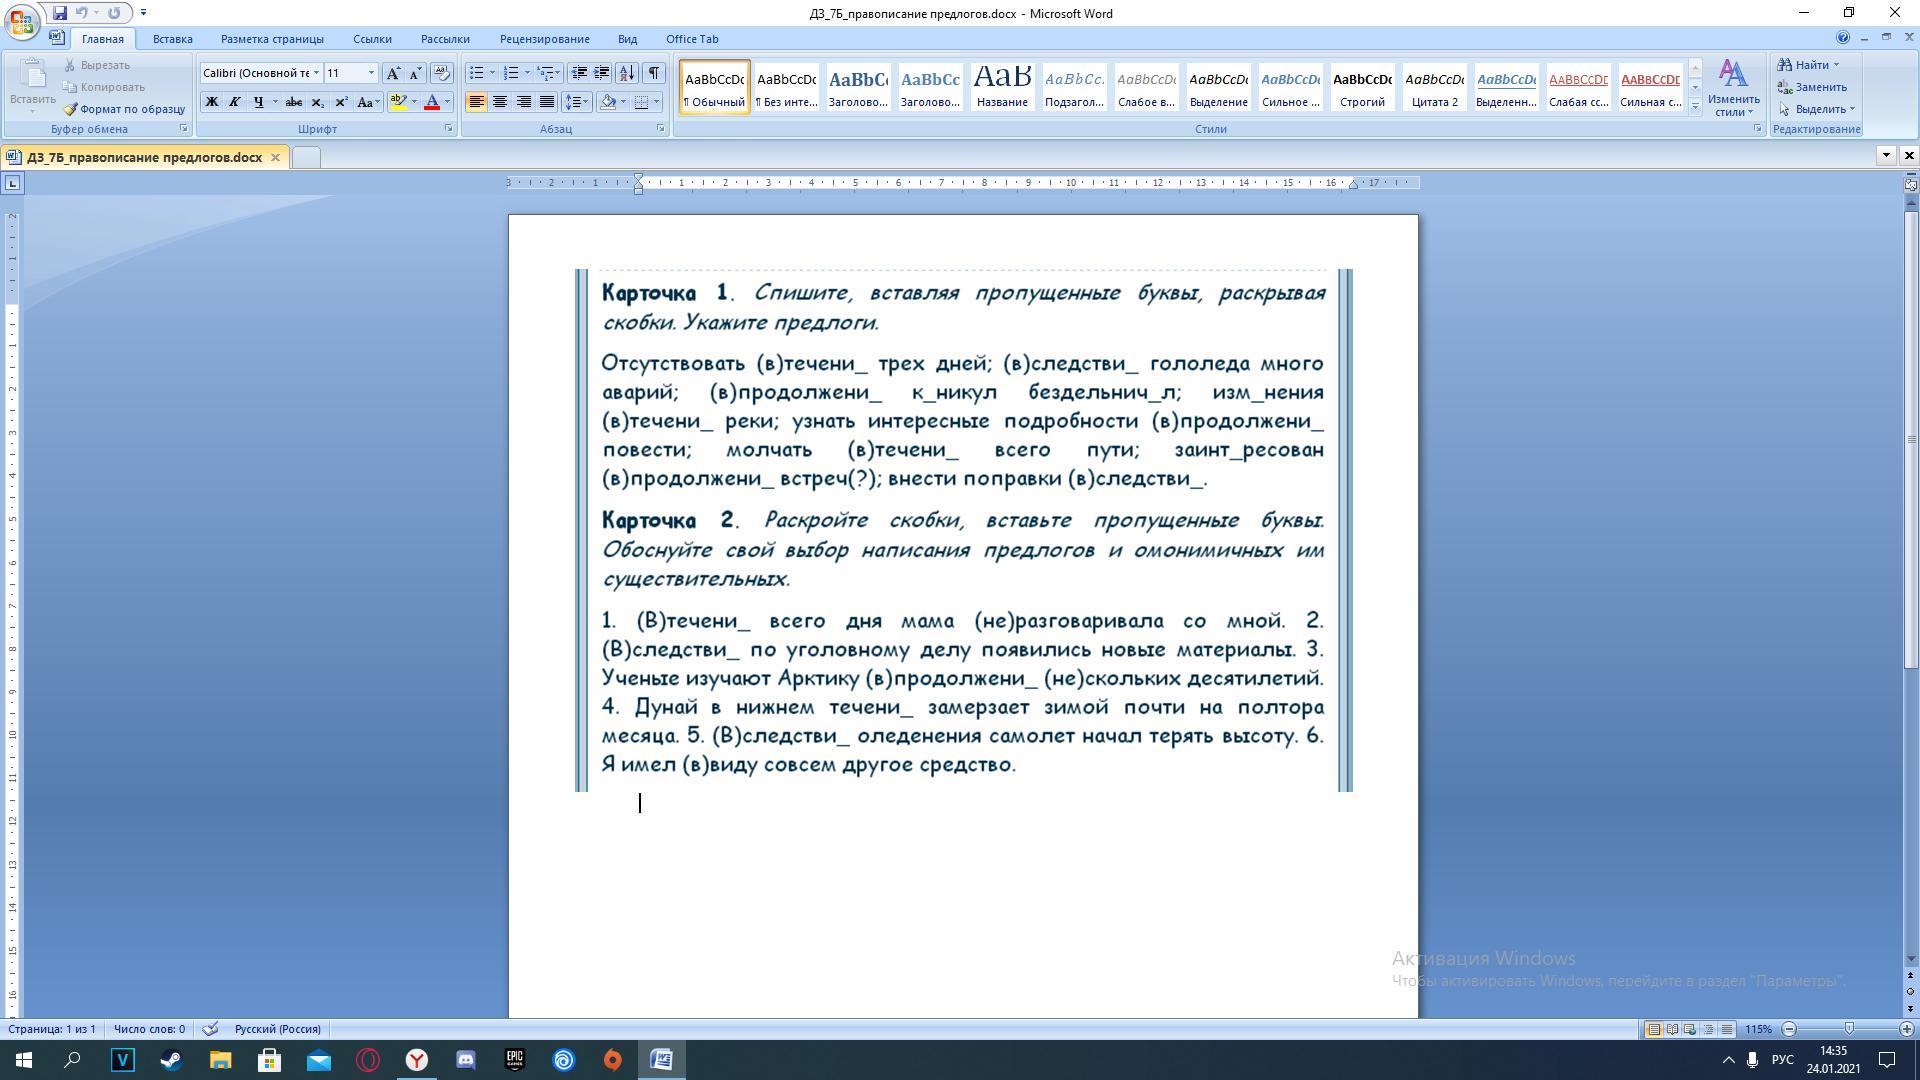Image resolution: width=1920 pixels, height=1080 pixels.
Task: Click Copy (Копировать) button
Action: 104,87
